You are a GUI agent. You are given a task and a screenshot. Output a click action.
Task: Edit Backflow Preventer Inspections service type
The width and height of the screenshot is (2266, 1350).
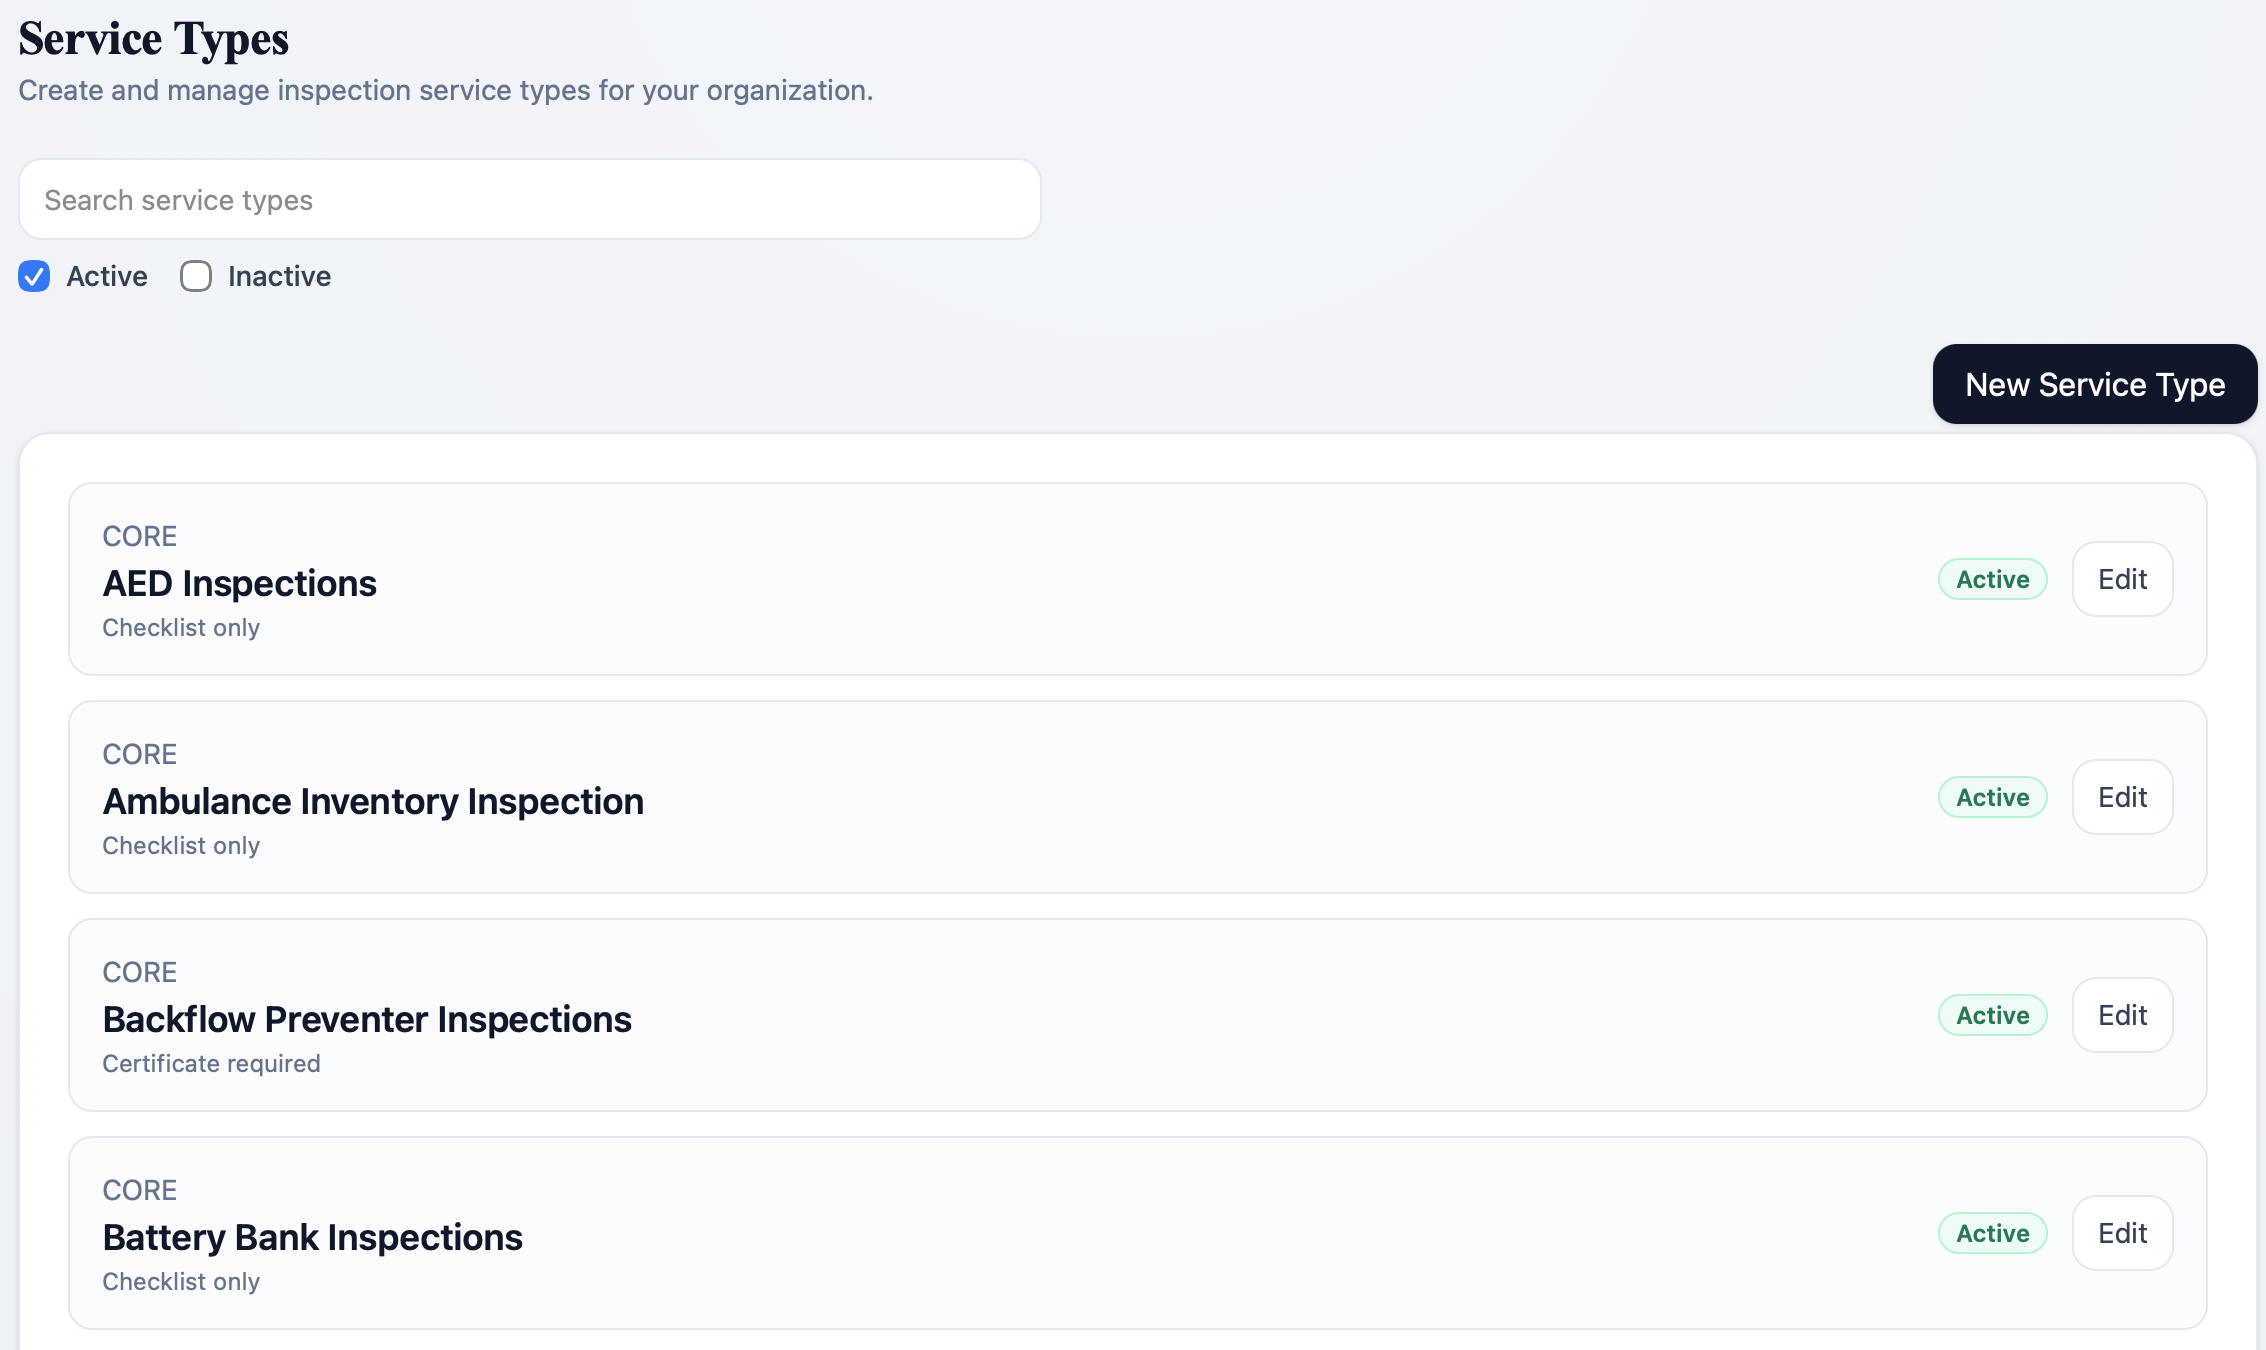coord(2122,1015)
